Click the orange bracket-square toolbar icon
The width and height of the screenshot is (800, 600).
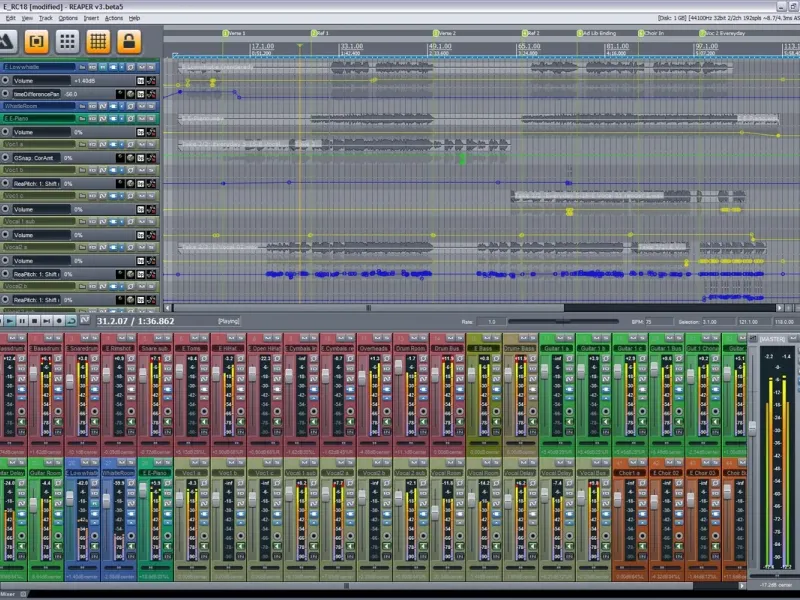(37, 41)
